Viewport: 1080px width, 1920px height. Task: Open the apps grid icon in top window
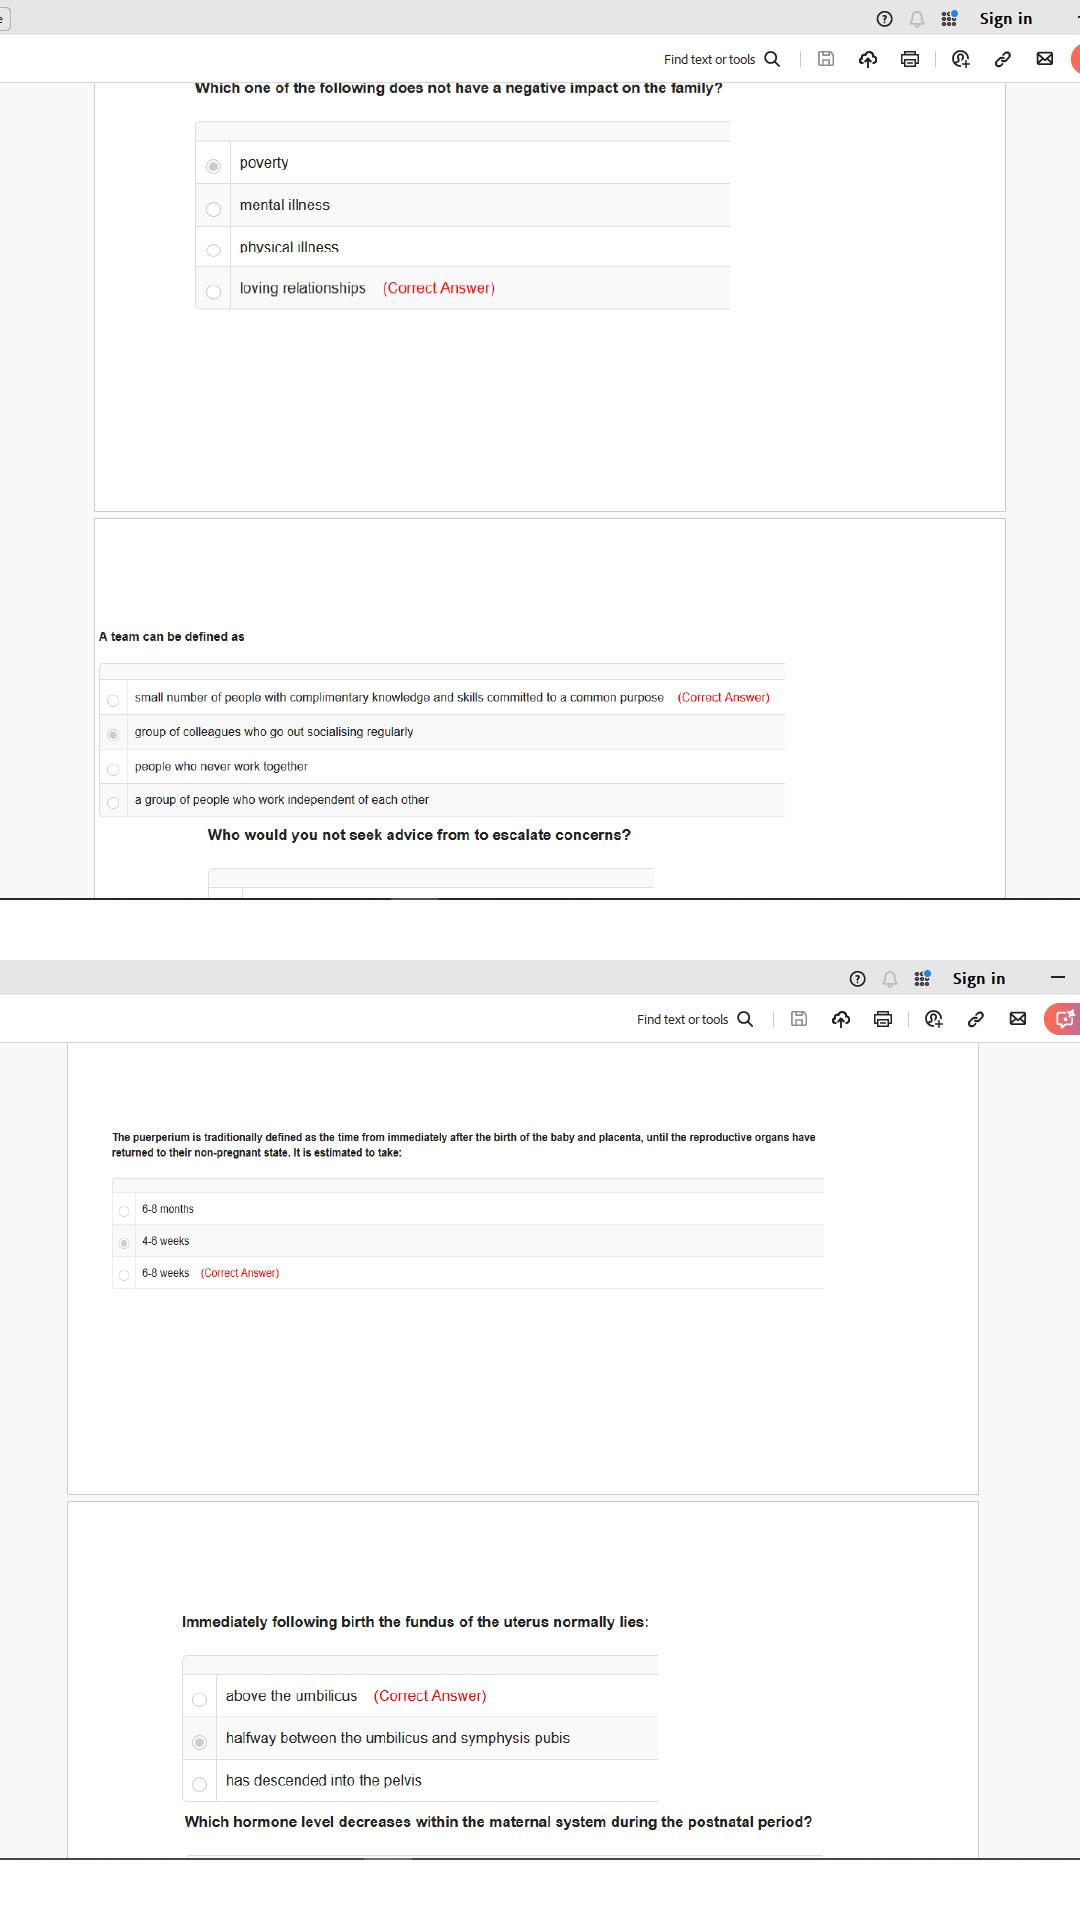click(949, 18)
